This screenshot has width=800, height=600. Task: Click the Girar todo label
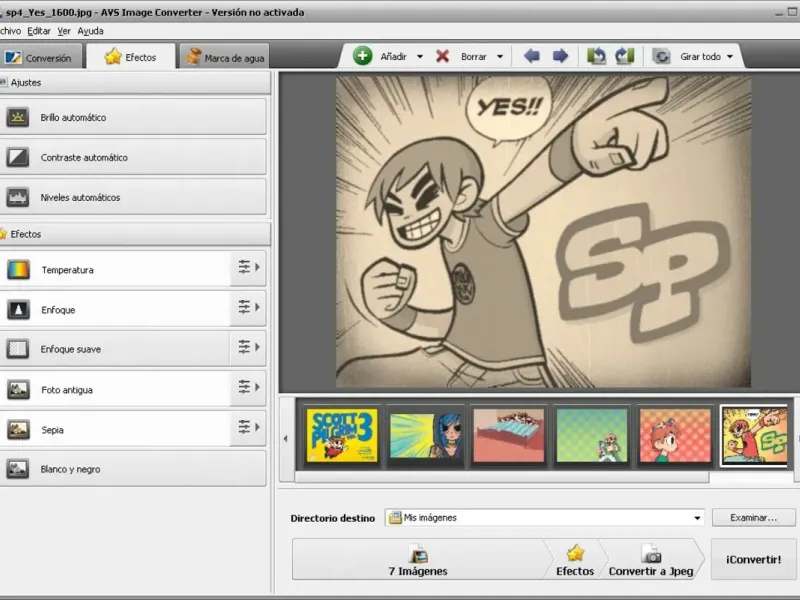700,57
